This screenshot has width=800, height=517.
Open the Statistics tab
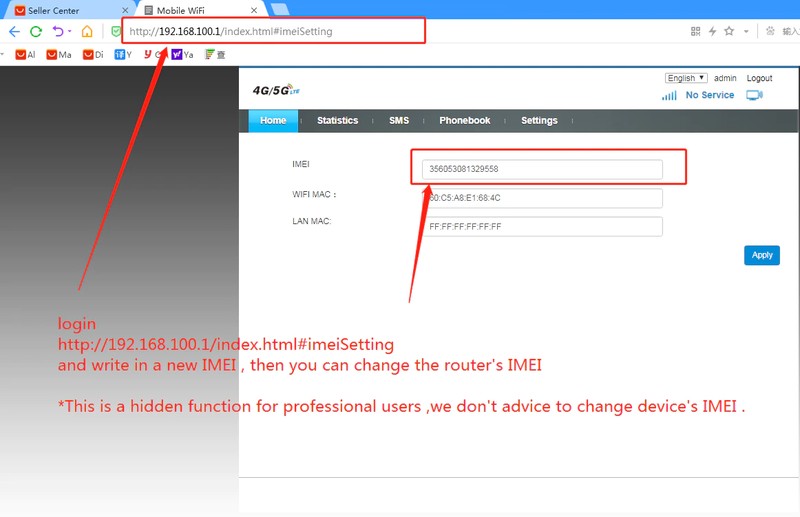(x=337, y=121)
